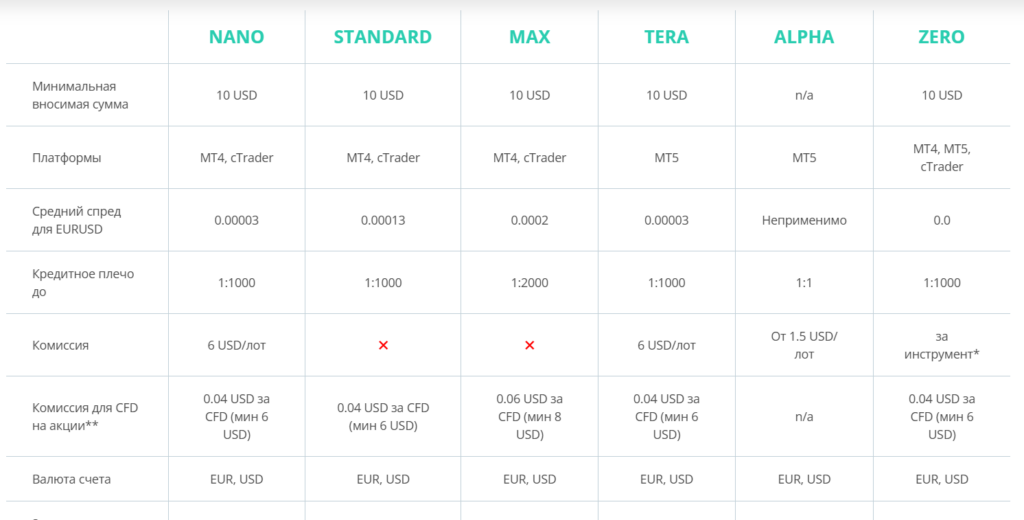1024x520 pixels.
Task: Click the 'Минимальная вносимая сумма' row label
Action: click(80, 95)
